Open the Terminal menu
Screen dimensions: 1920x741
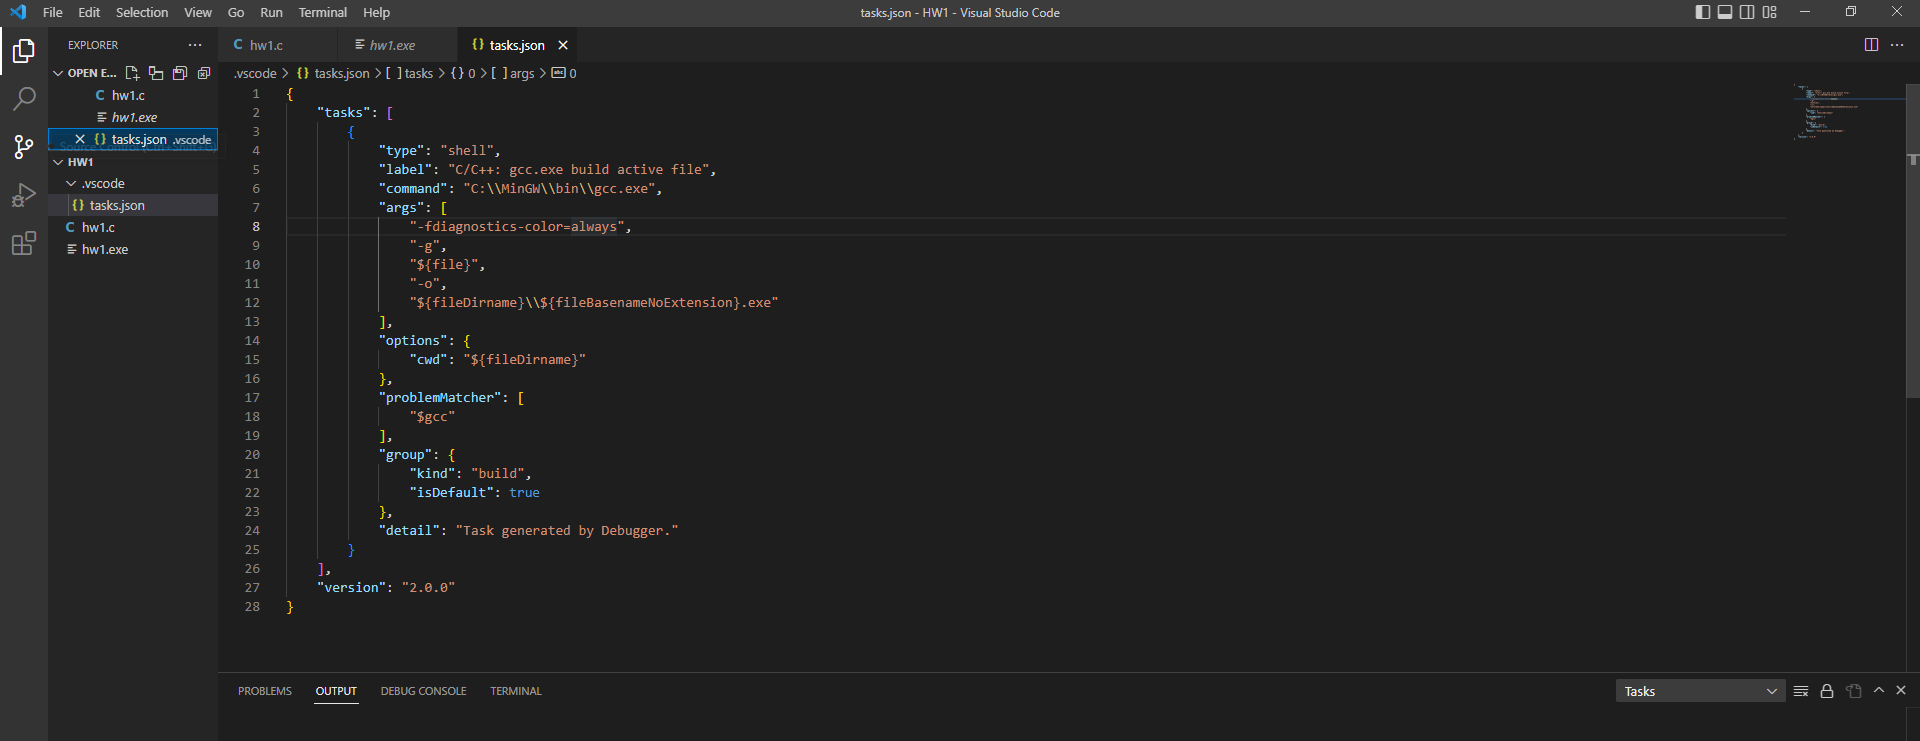[x=323, y=12]
